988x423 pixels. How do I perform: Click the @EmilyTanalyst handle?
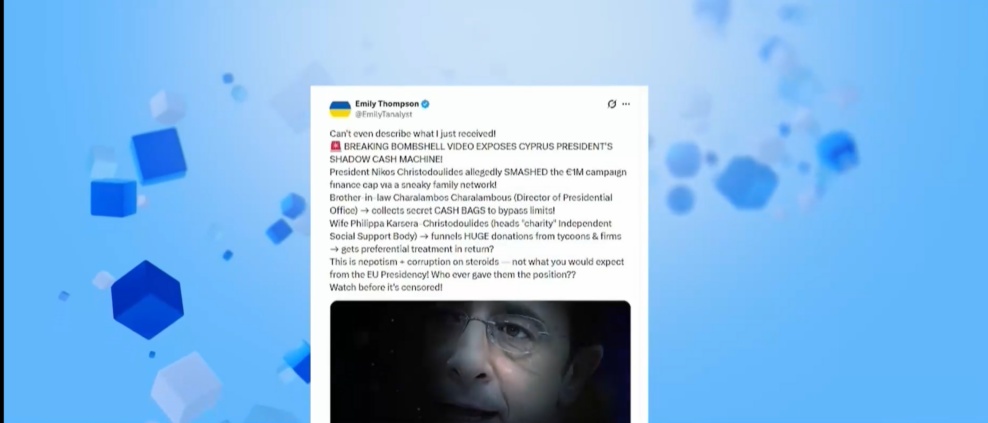click(x=383, y=114)
